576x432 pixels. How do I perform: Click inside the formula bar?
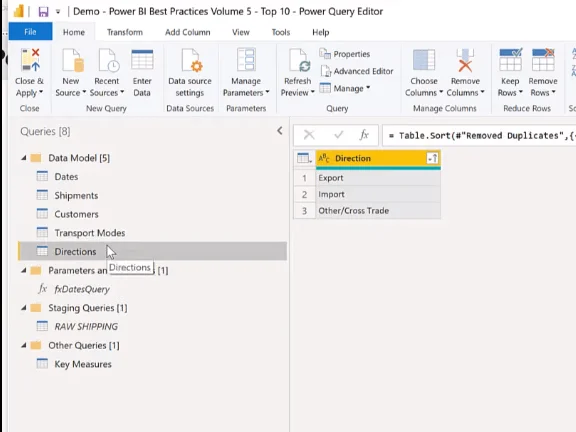(479, 136)
